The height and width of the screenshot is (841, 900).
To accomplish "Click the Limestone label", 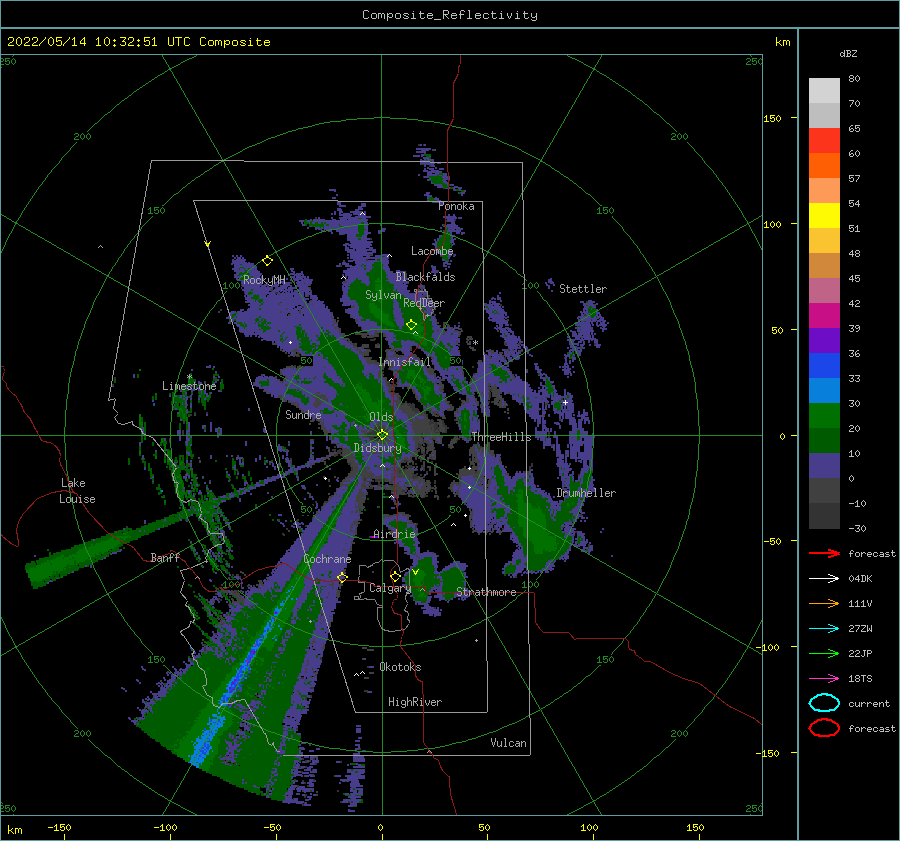I will (x=189, y=386).
